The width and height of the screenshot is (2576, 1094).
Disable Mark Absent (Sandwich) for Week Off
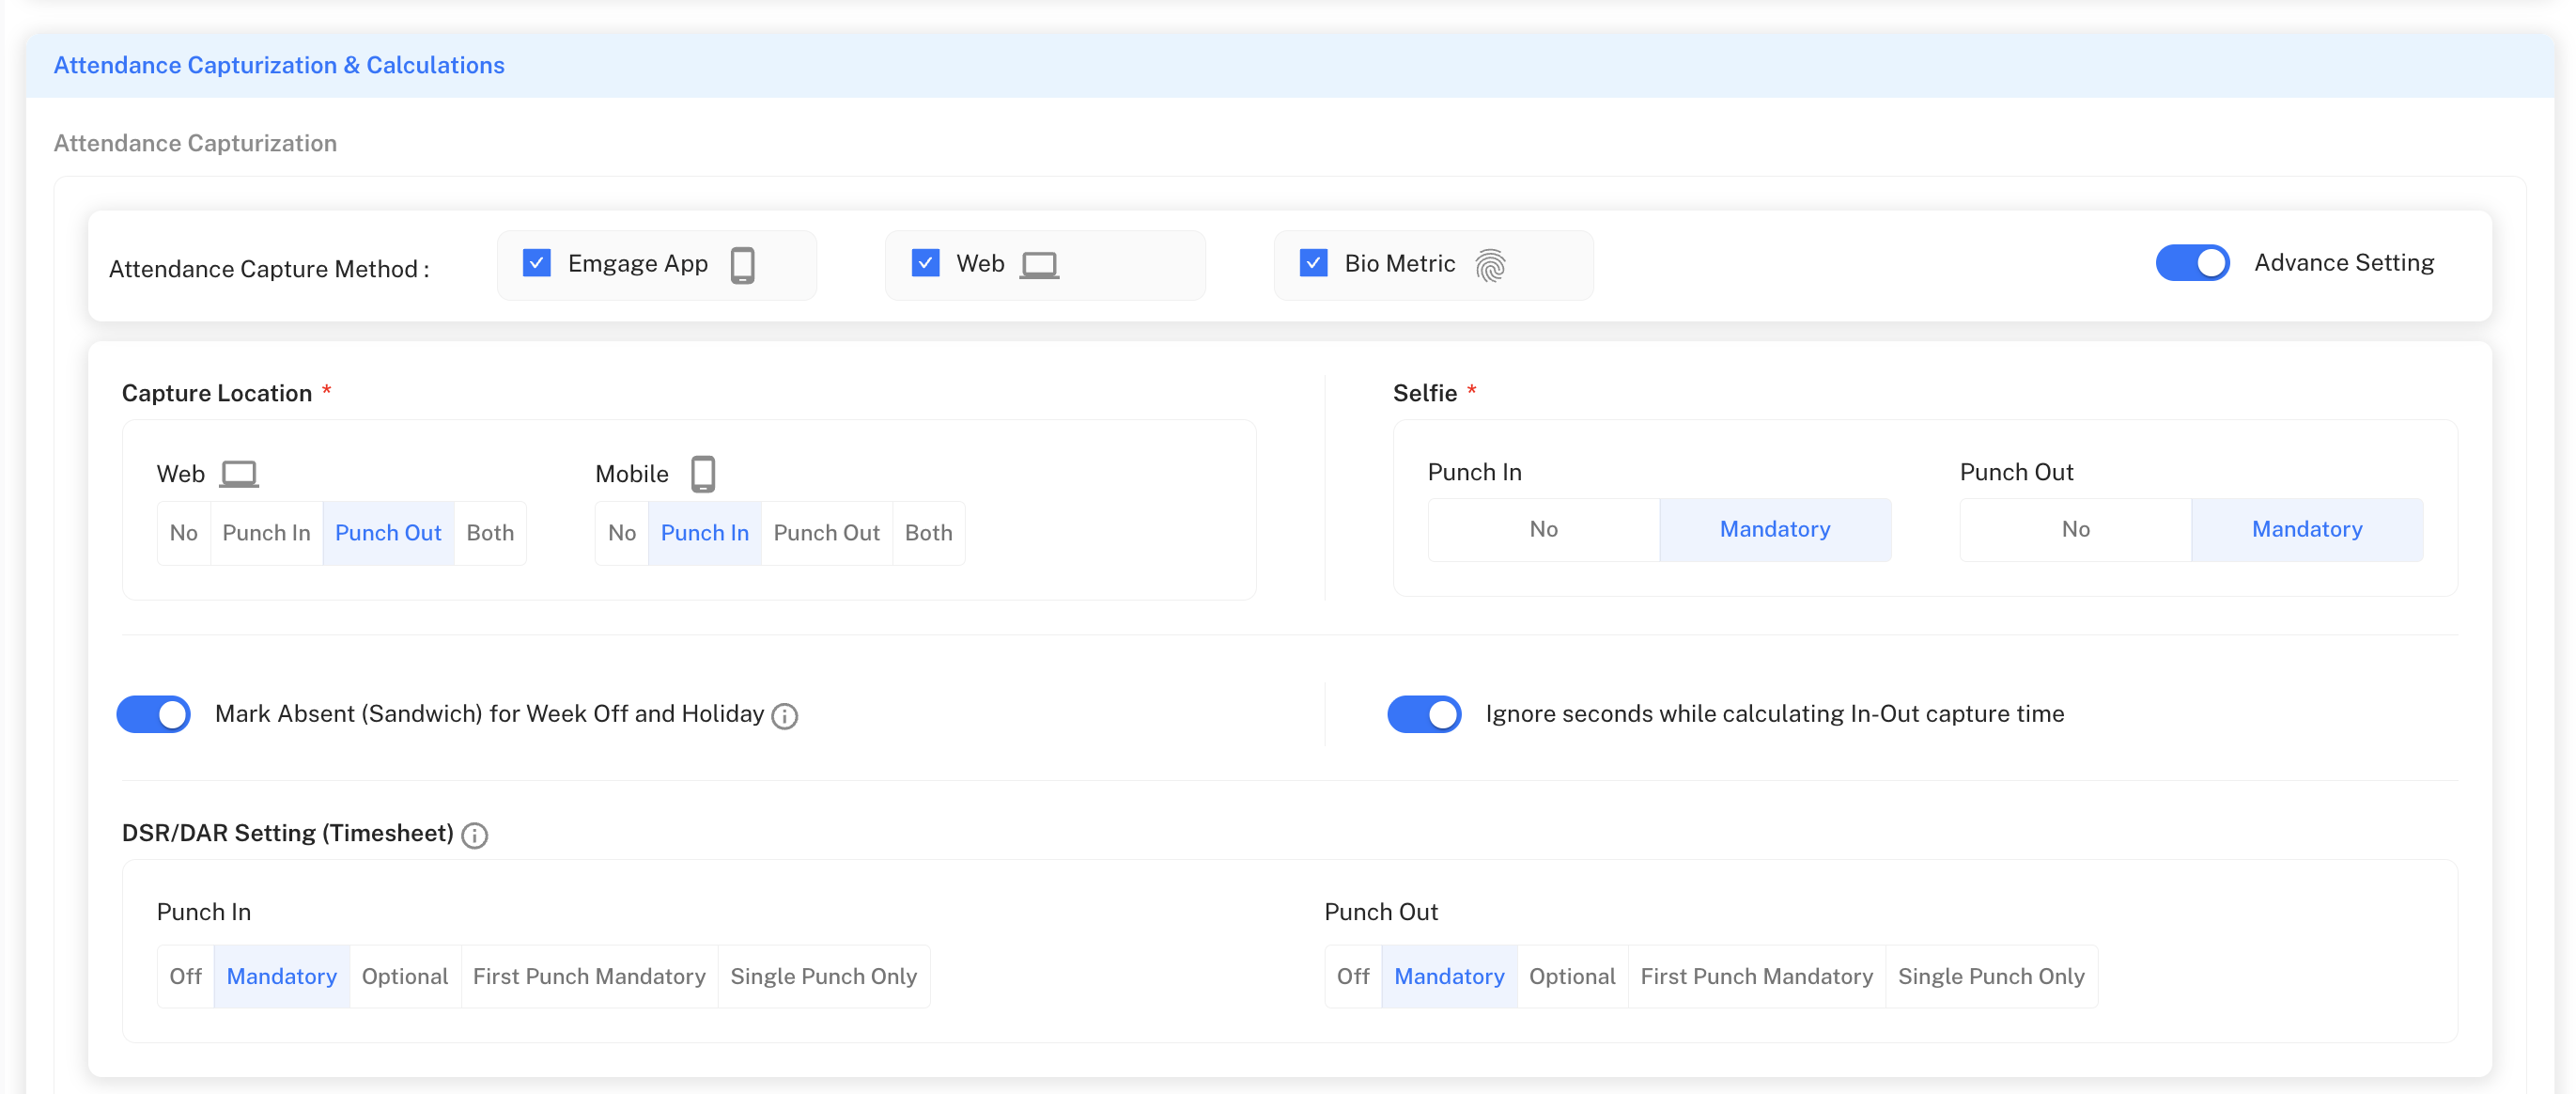tap(153, 714)
